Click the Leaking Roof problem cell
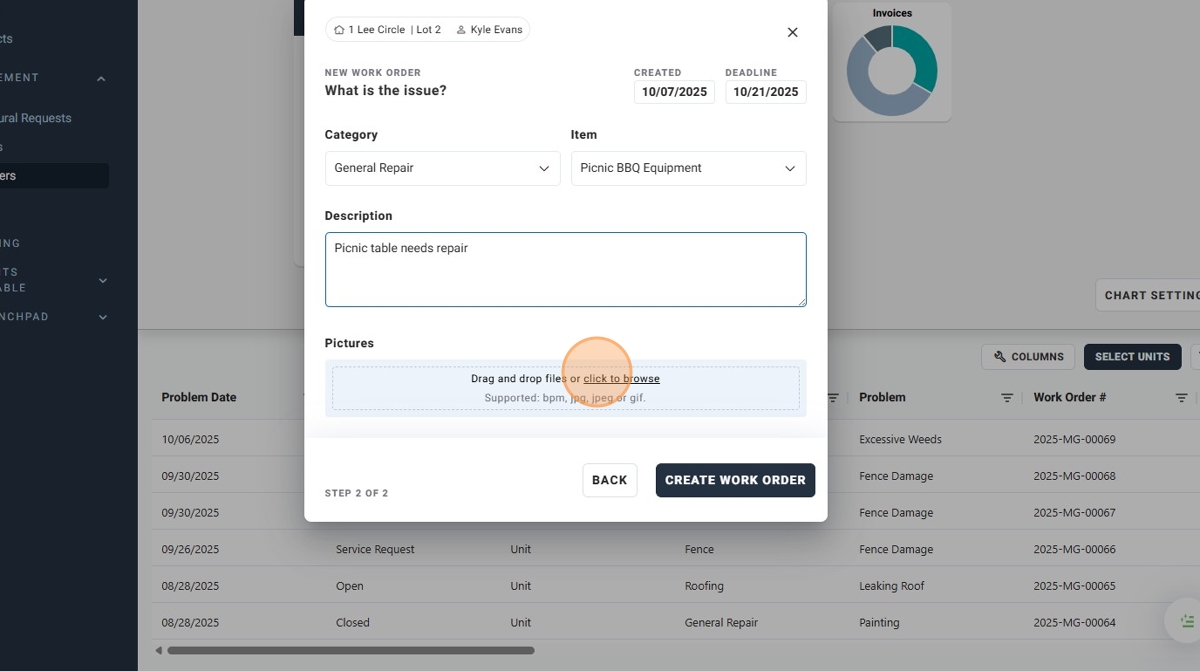Image resolution: width=1200 pixels, height=671 pixels. tap(892, 586)
